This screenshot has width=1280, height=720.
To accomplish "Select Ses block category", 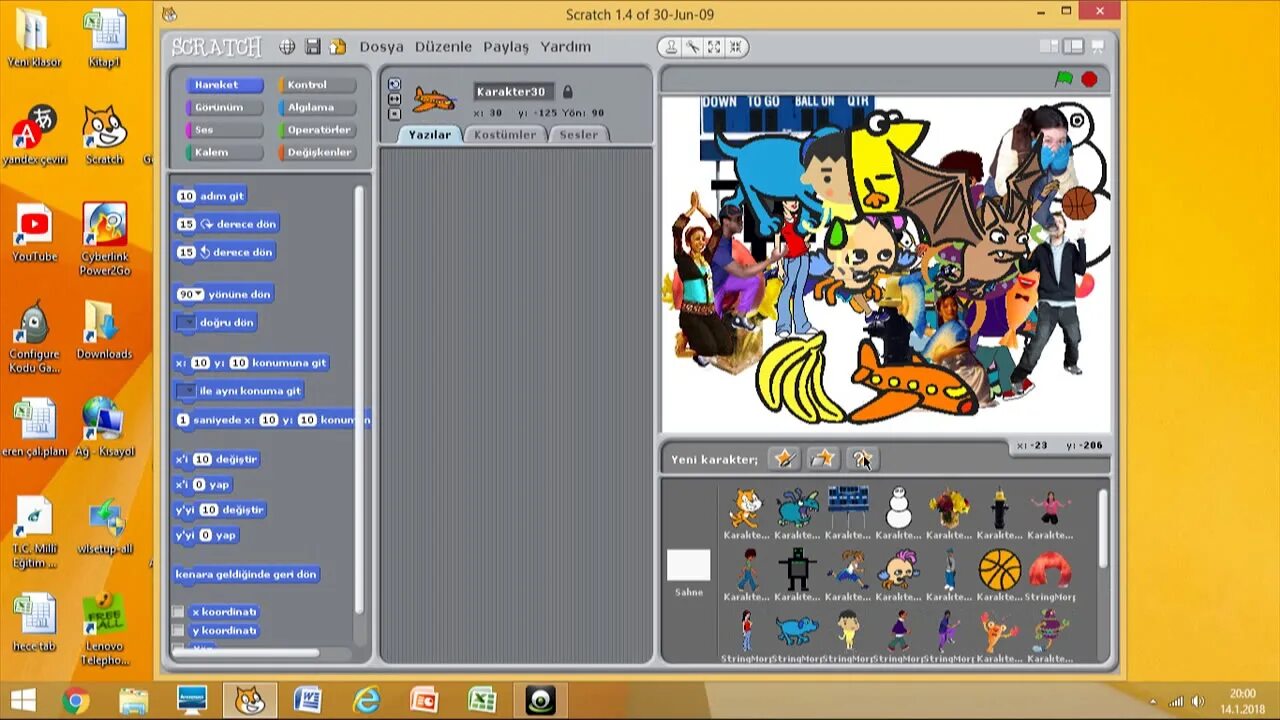I will (224, 130).
